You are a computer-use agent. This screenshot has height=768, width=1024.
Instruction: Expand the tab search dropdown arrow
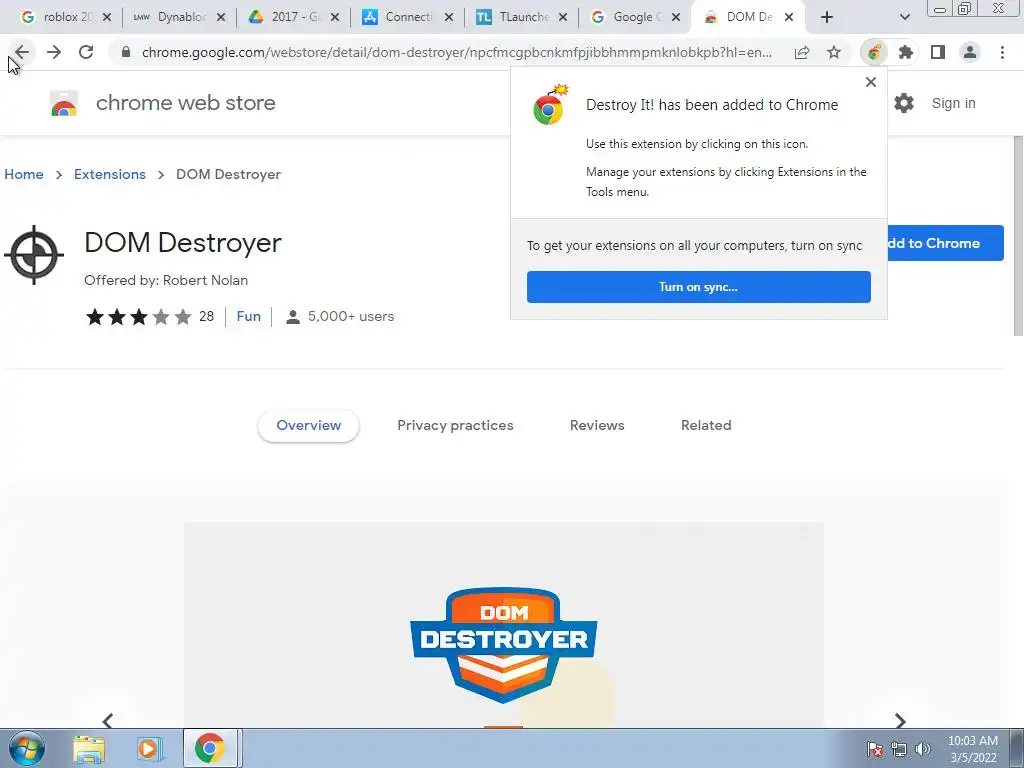tap(904, 18)
